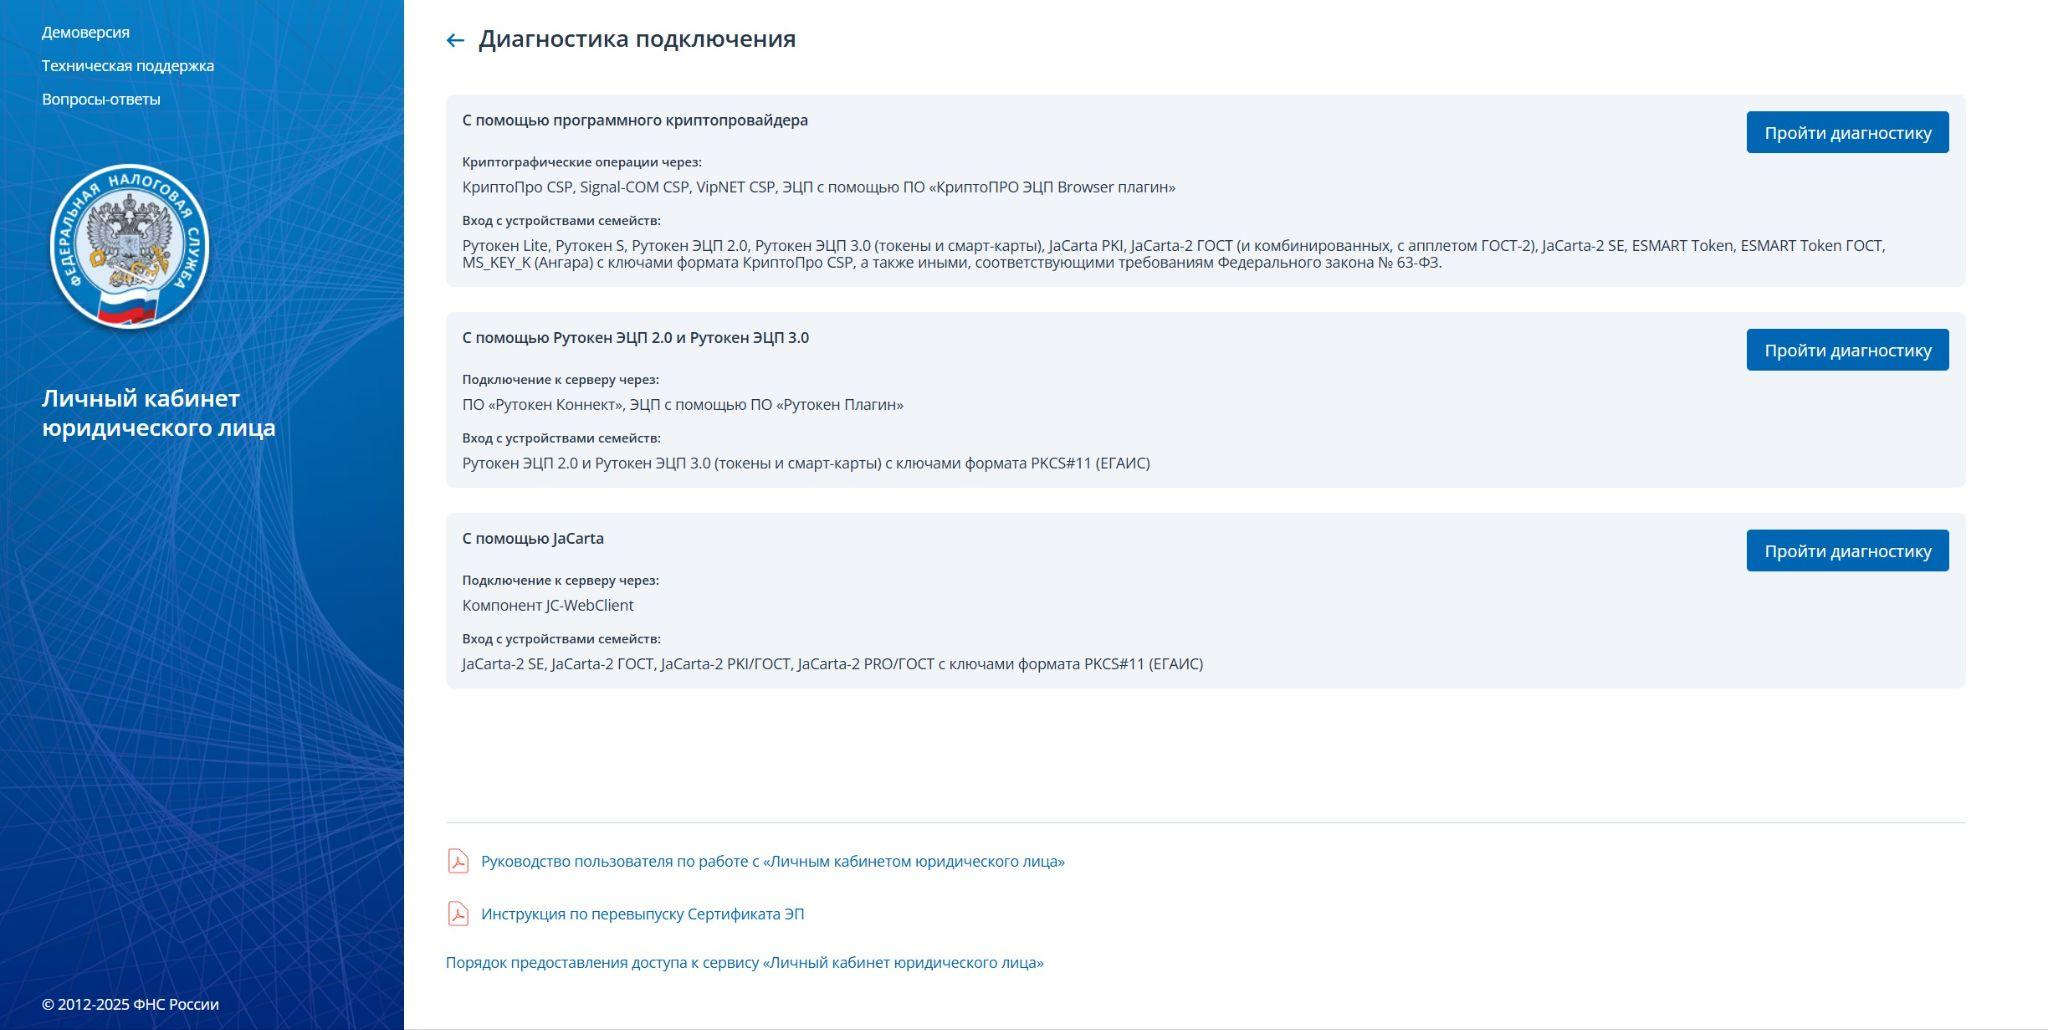Click the Диагностика подключения page heading
Screen dimensions: 2048x1030
pyautogui.click(x=636, y=39)
